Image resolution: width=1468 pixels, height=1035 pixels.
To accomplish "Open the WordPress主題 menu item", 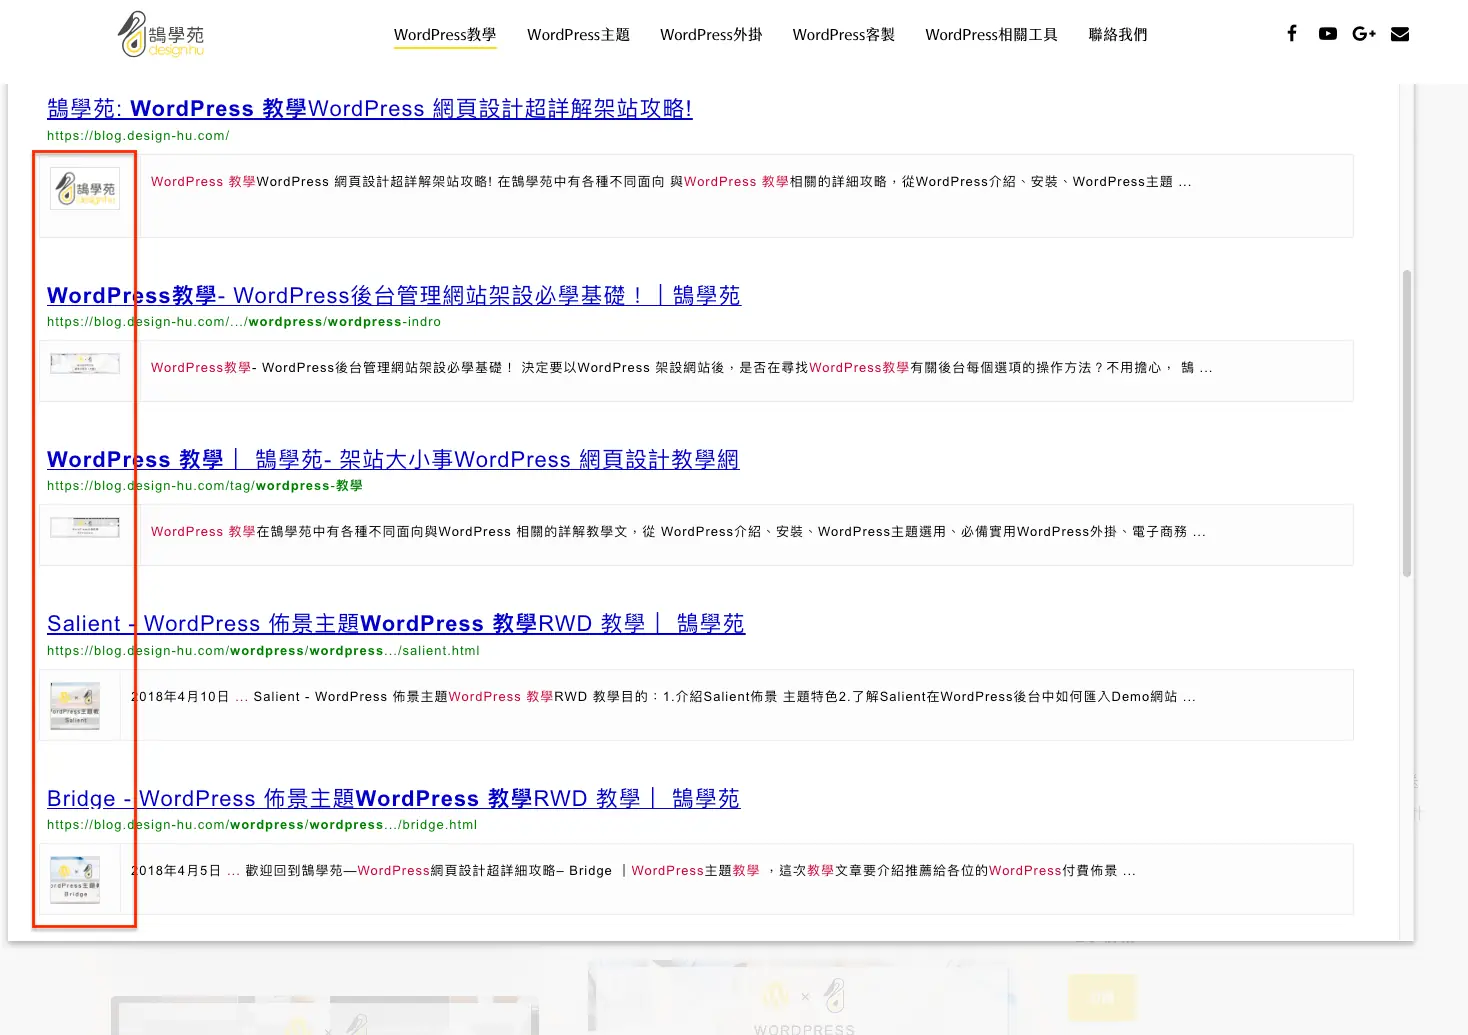I will pyautogui.click(x=578, y=35).
